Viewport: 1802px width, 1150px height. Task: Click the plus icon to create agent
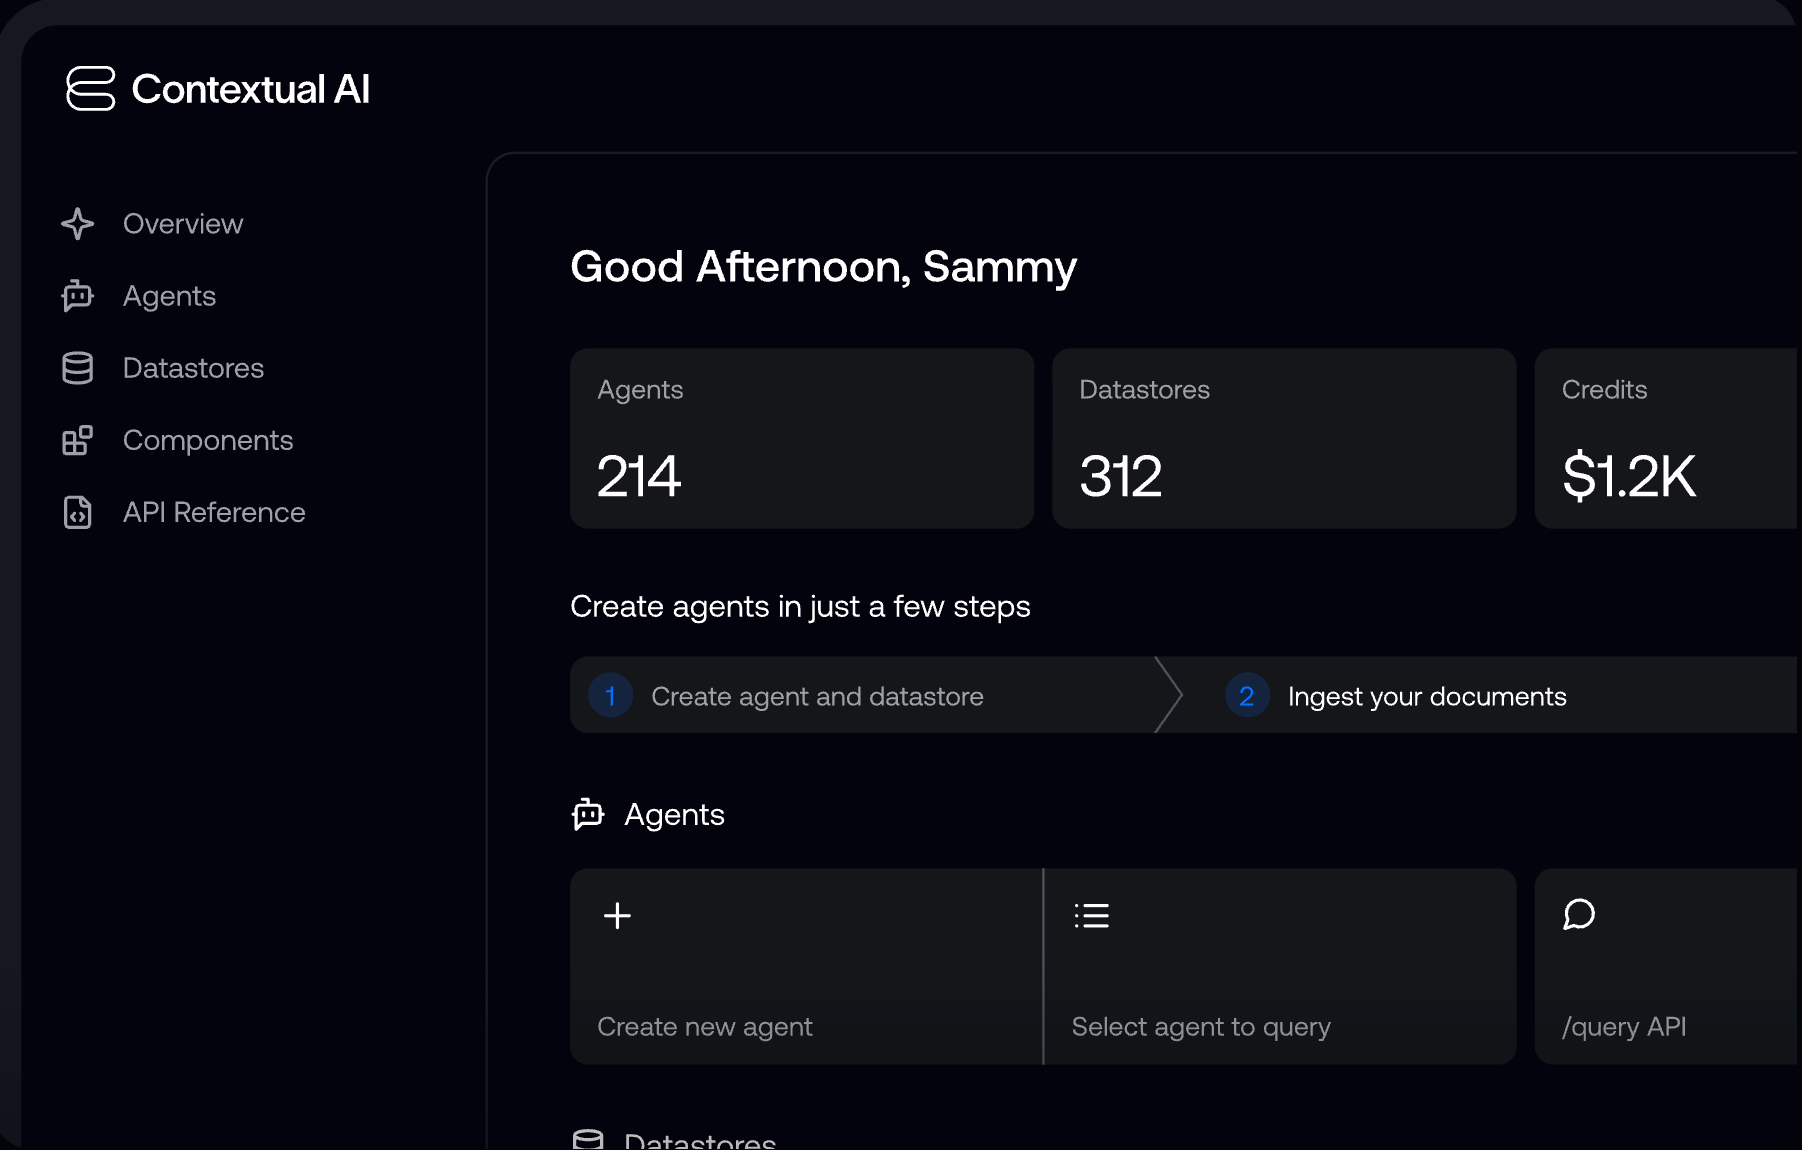[x=617, y=915]
